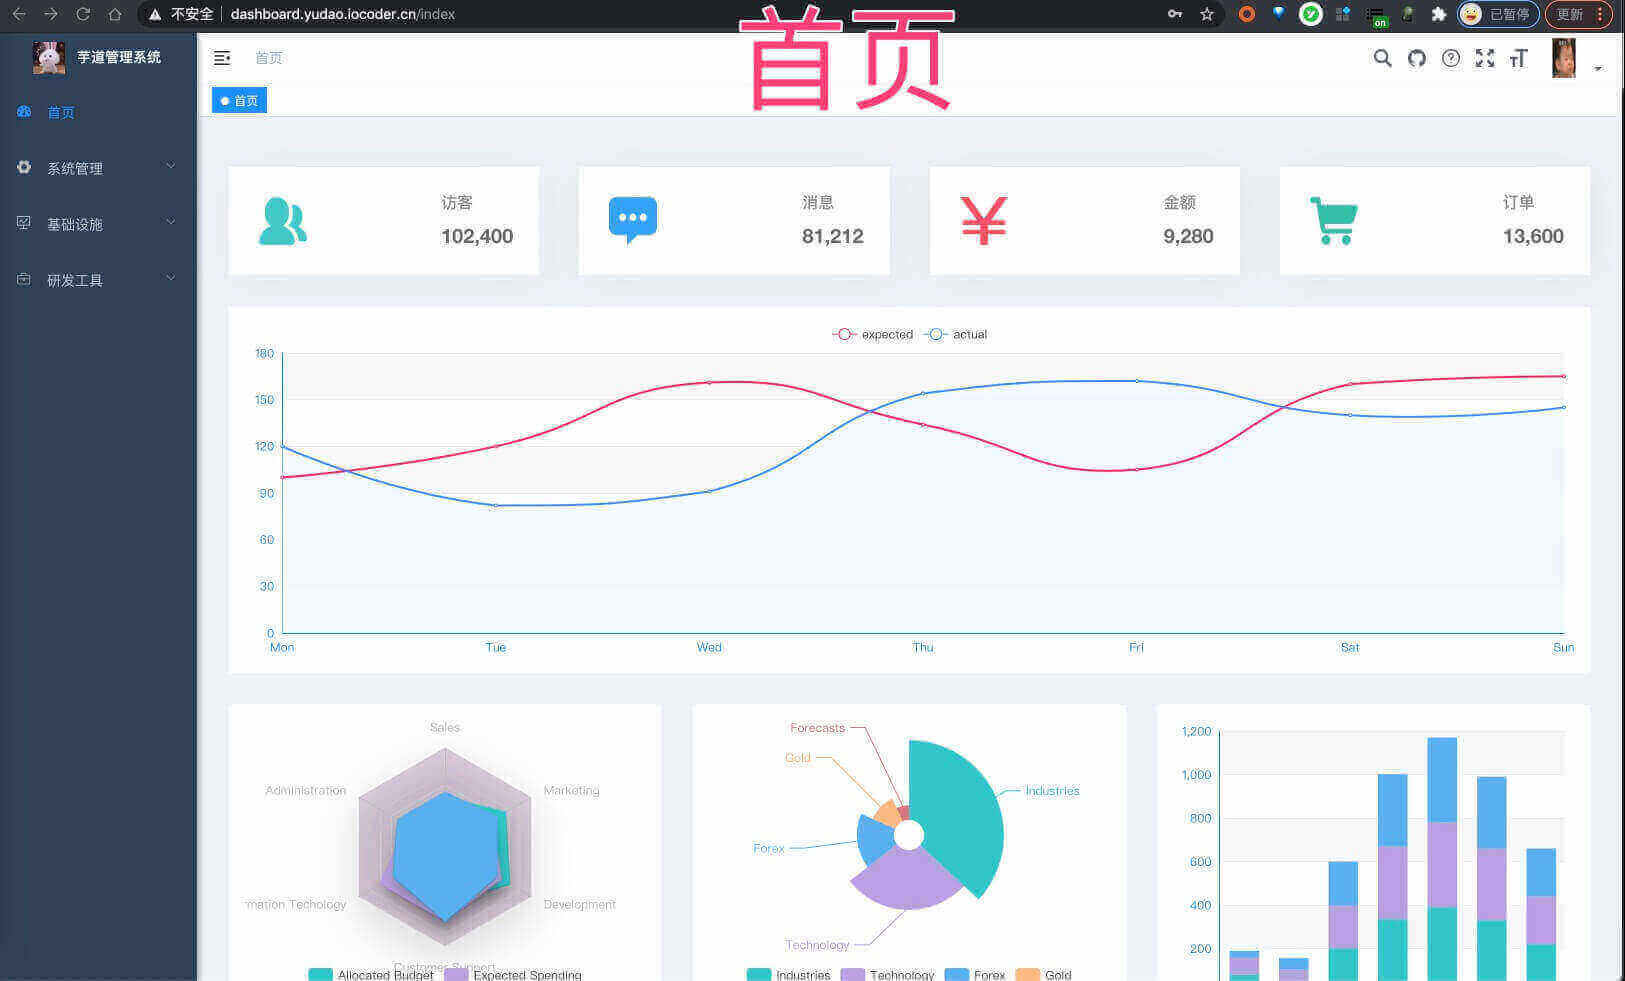Select the 首页 tab below the header
This screenshot has width=1625, height=981.
point(238,100)
